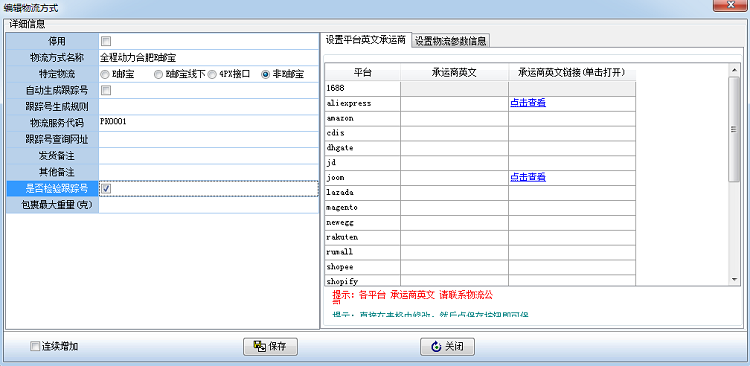The width and height of the screenshot is (750, 366).
Task: Uncheck the 是否检验跟踪号 checkbox
Action: pyautogui.click(x=106, y=189)
